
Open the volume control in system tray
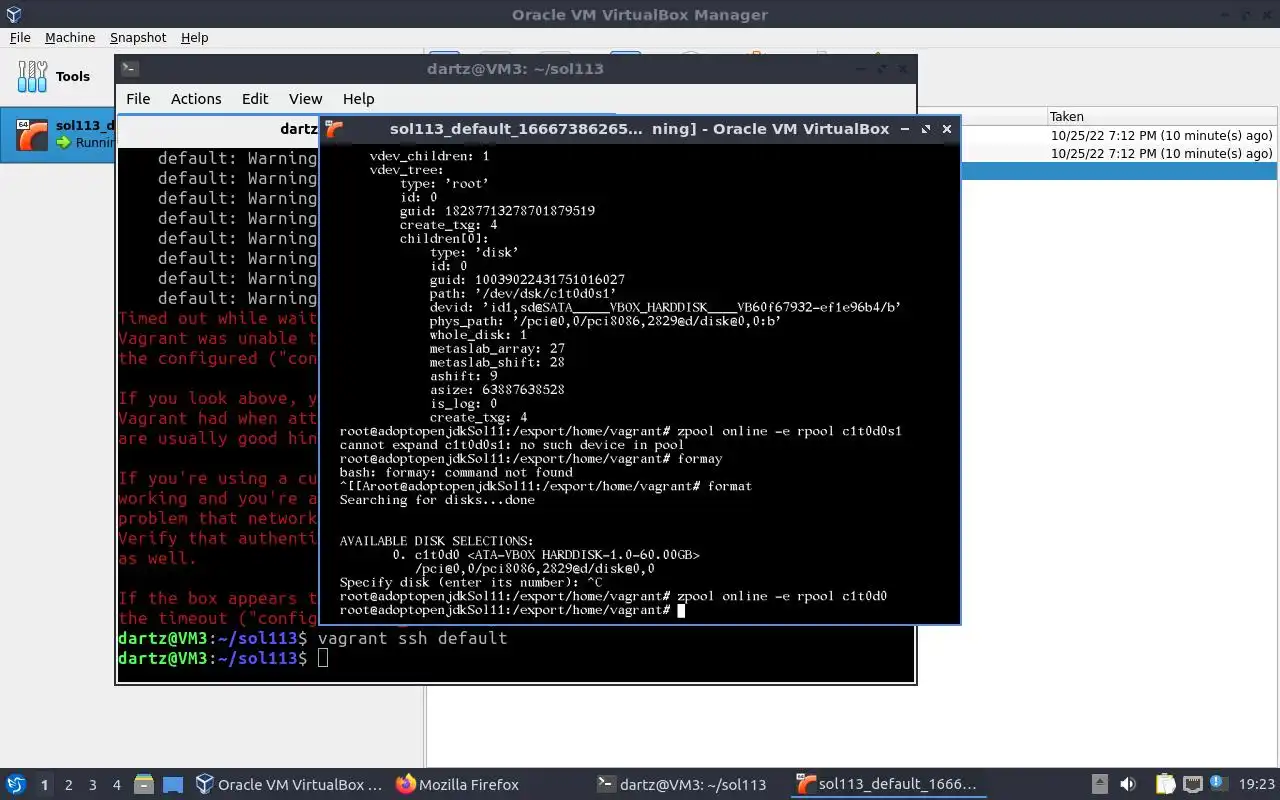pyautogui.click(x=1128, y=785)
